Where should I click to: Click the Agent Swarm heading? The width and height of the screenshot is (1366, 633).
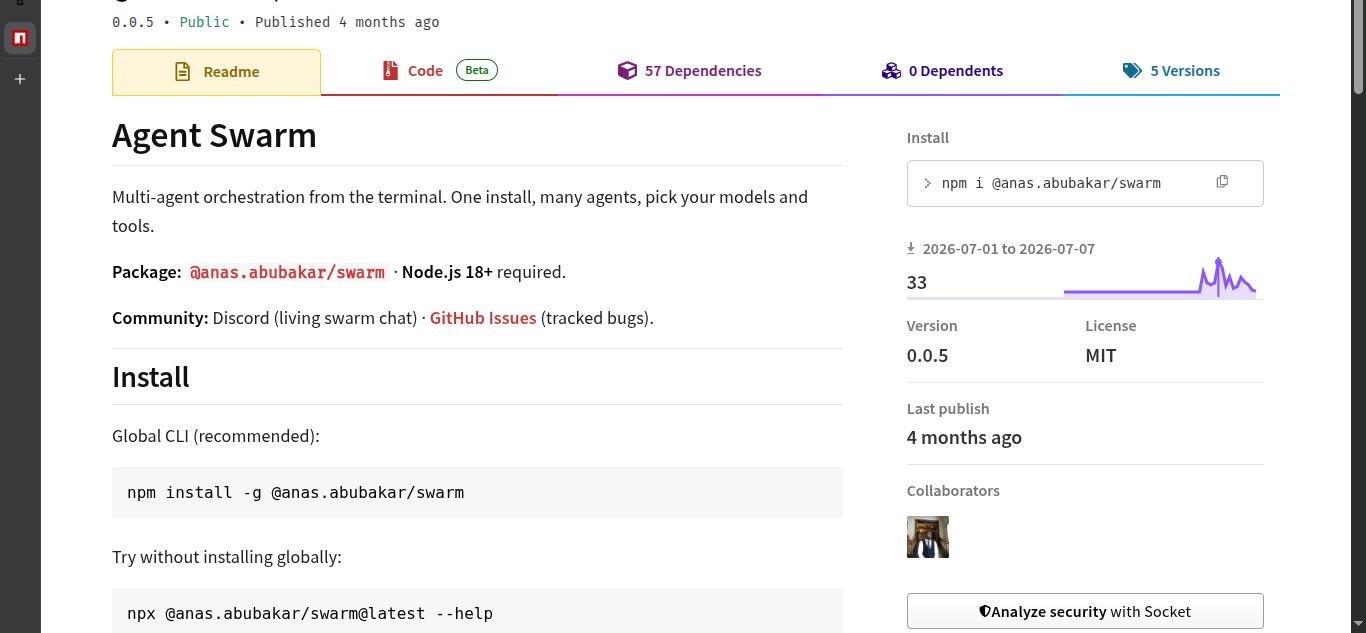coord(214,135)
